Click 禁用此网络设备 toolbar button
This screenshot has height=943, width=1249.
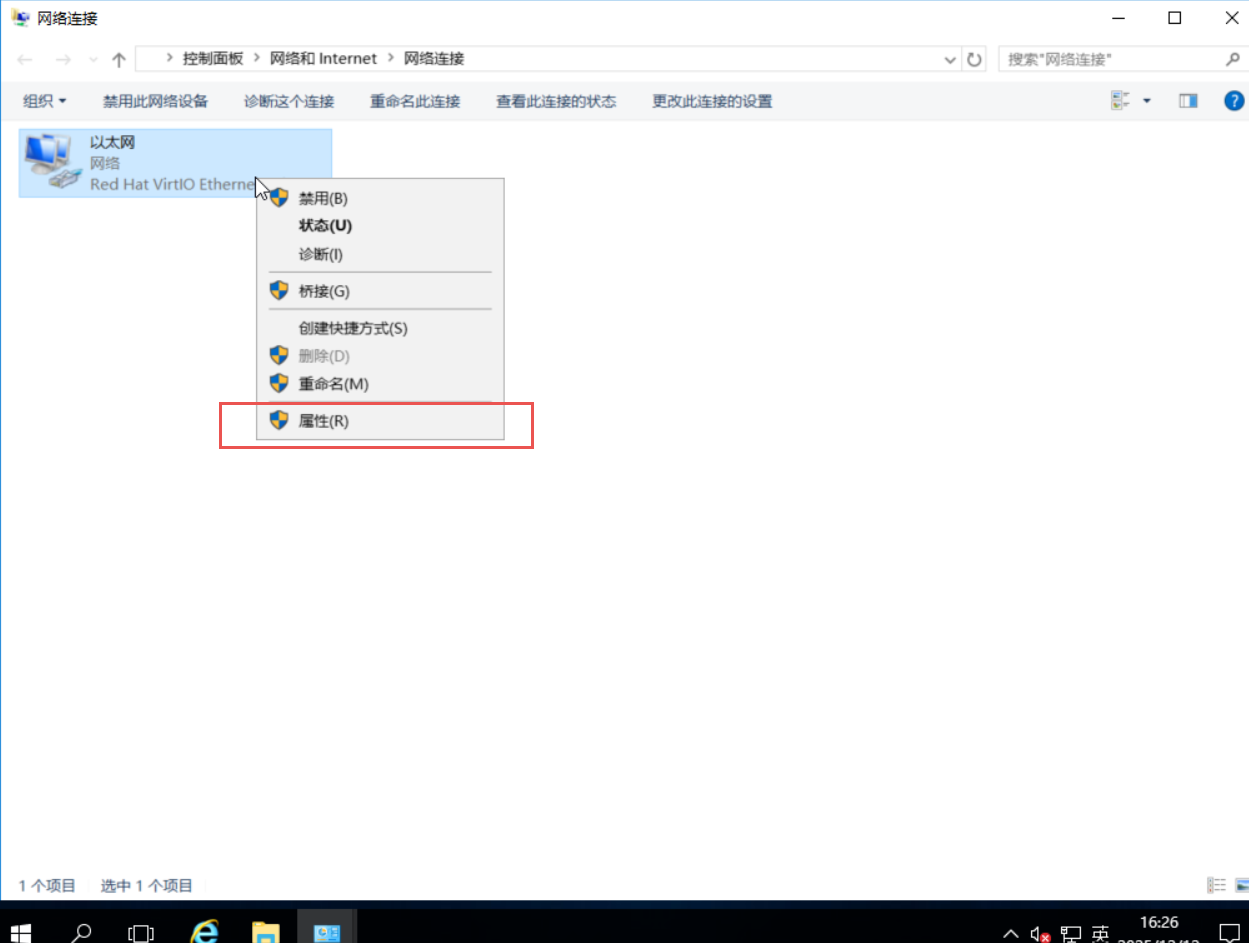(x=155, y=101)
